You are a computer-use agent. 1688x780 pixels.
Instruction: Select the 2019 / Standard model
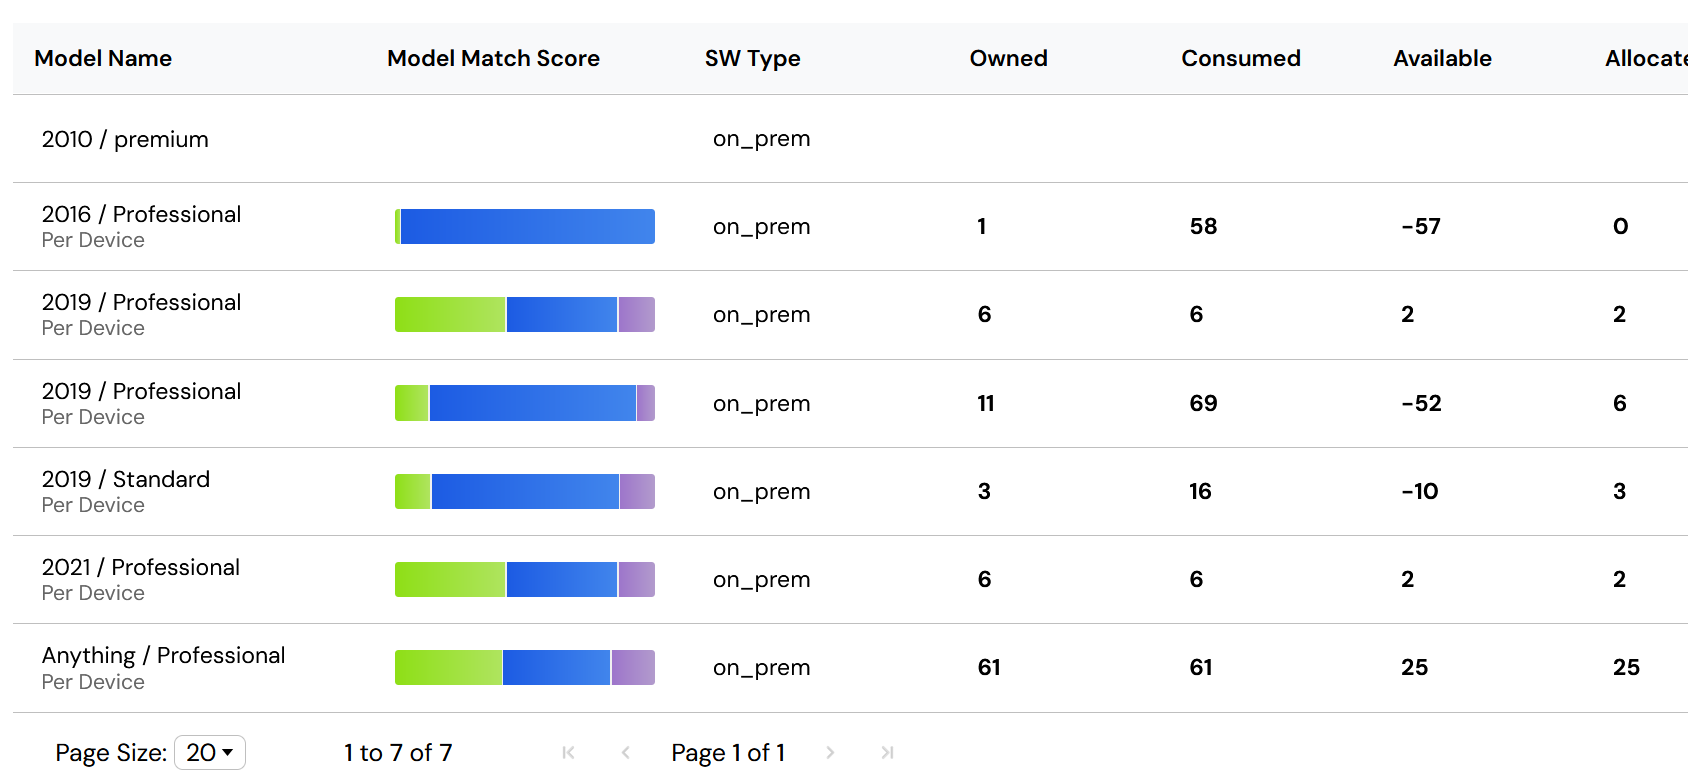tap(126, 480)
